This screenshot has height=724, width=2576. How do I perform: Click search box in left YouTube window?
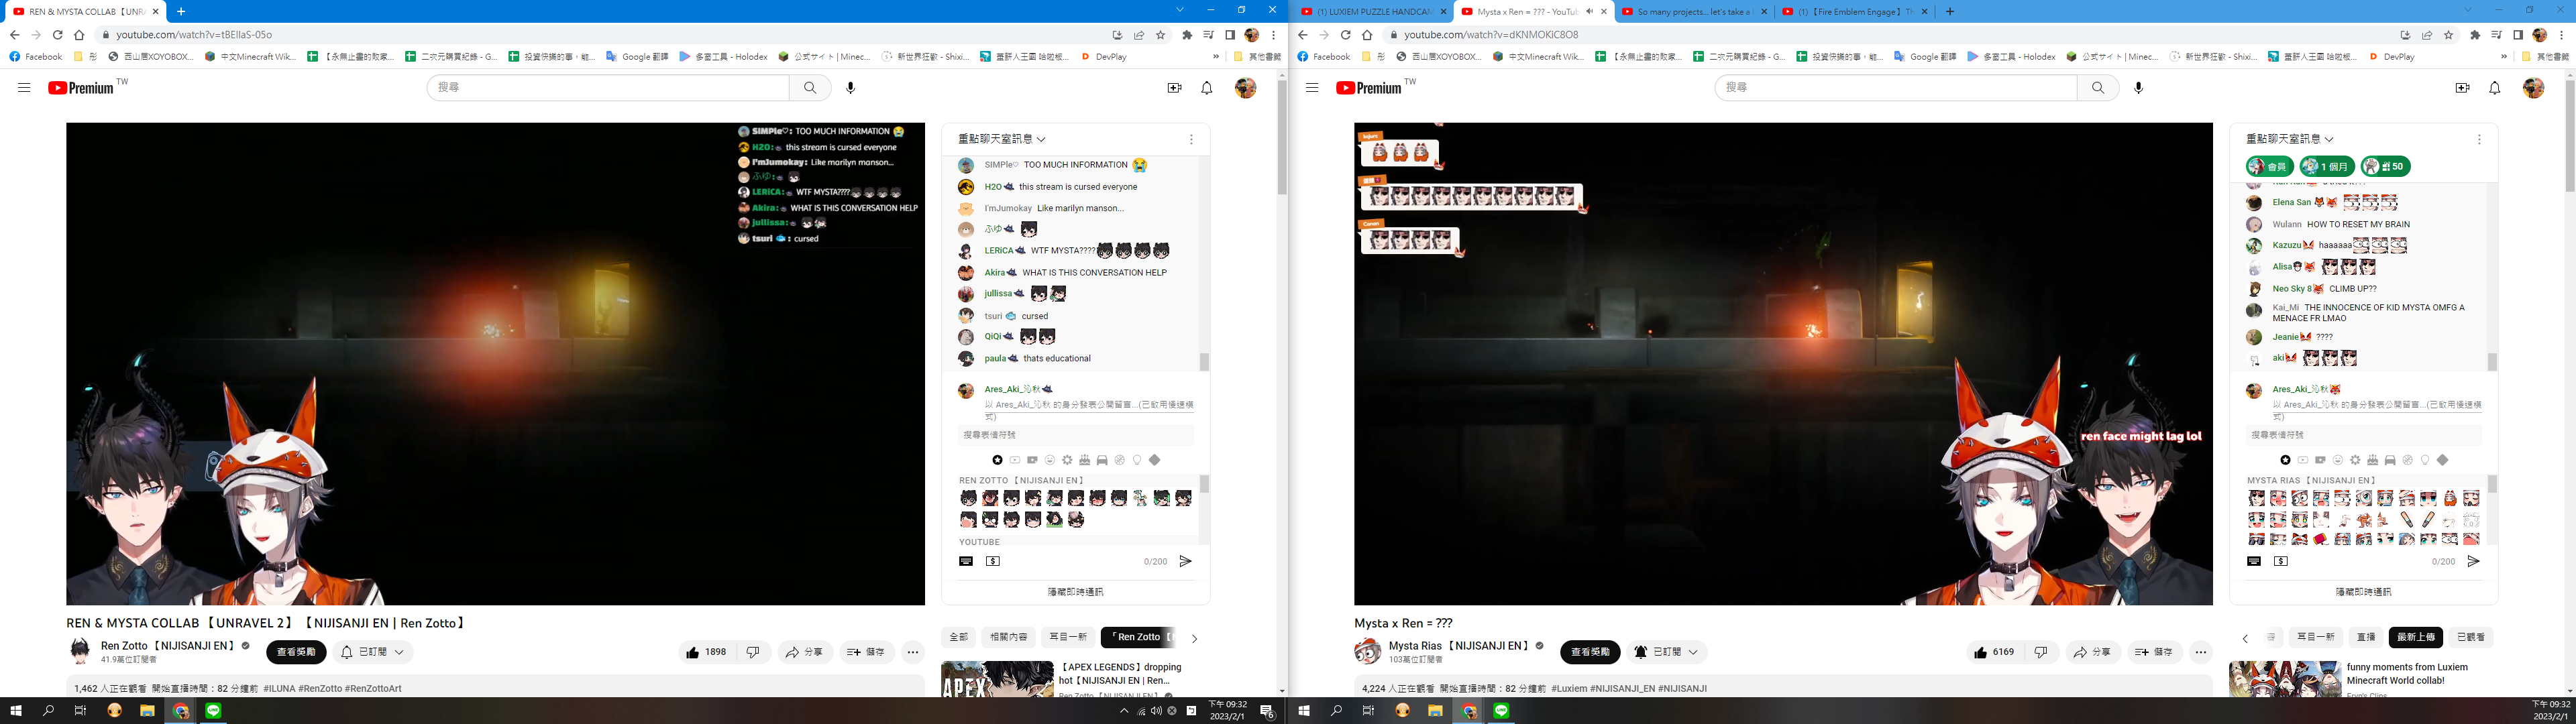click(608, 88)
